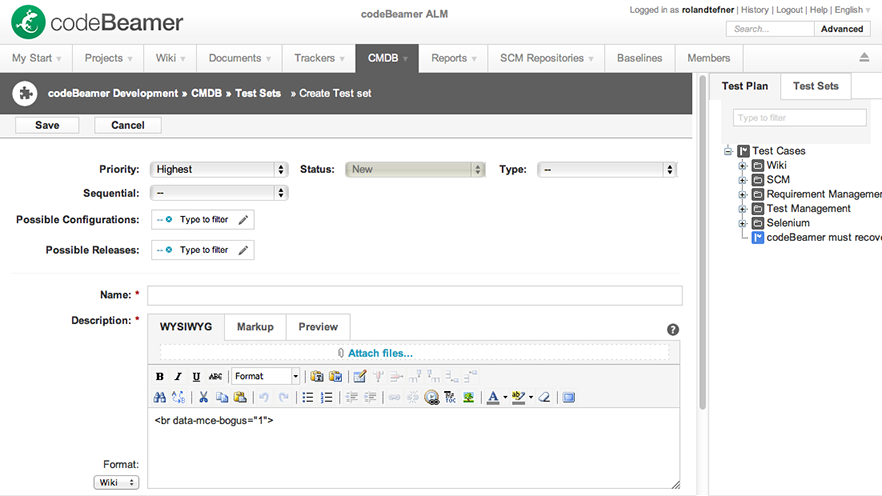
Task: Open text color picker arrow
Action: [x=505, y=398]
